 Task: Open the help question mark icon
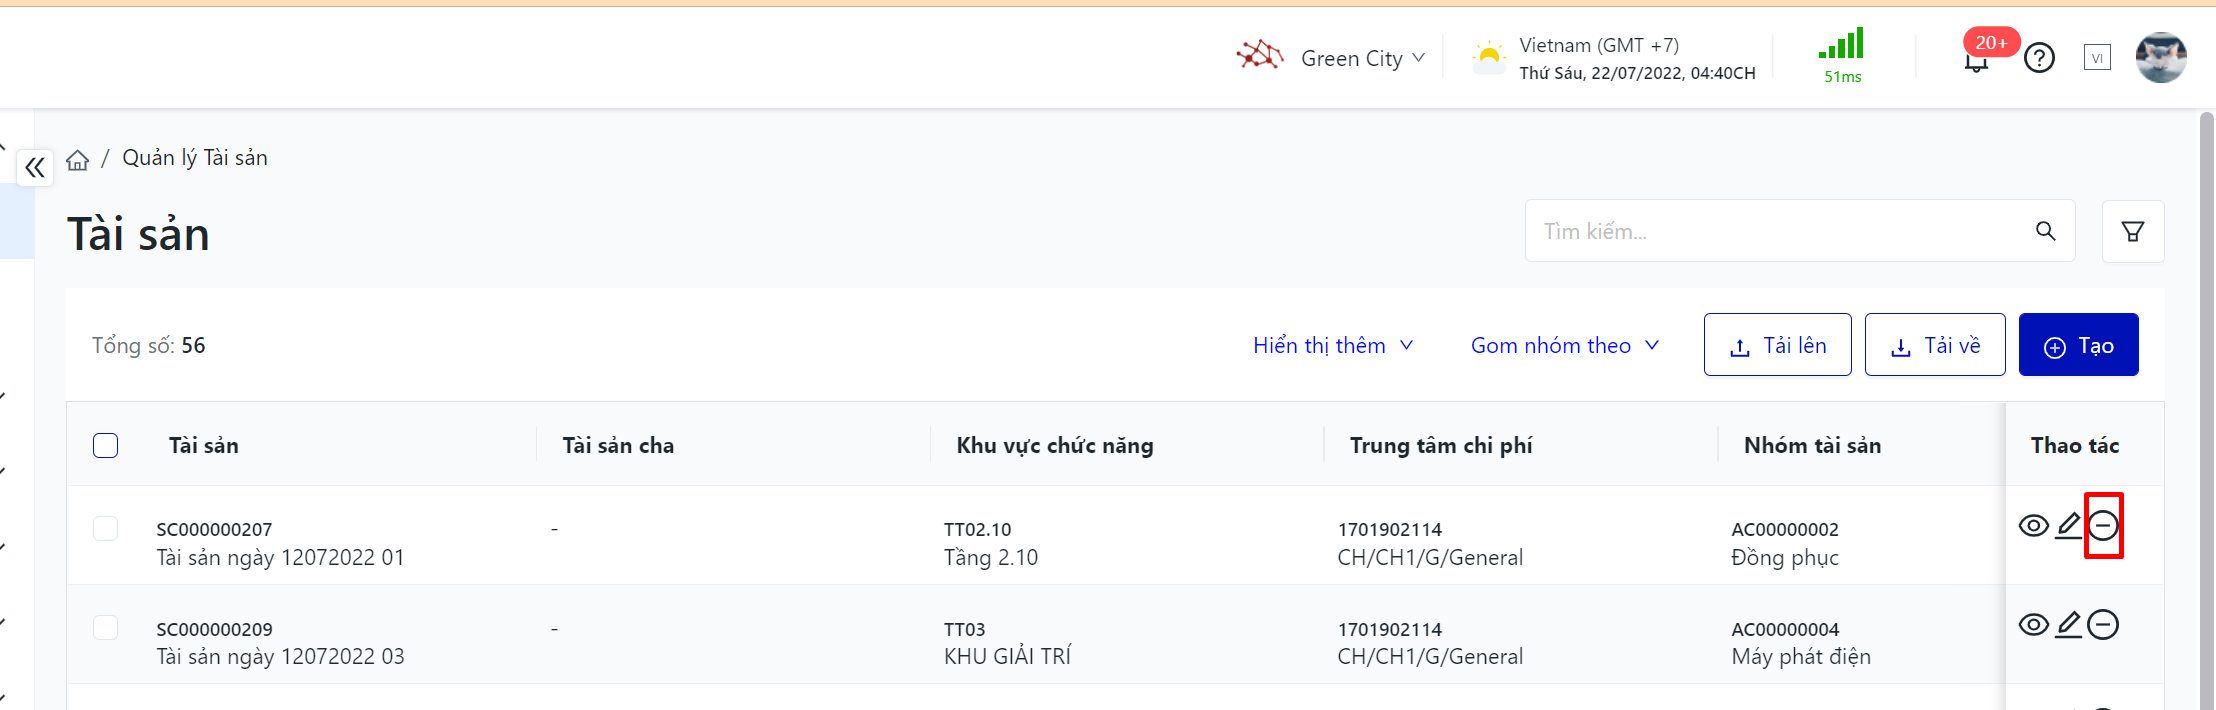pyautogui.click(x=2039, y=58)
